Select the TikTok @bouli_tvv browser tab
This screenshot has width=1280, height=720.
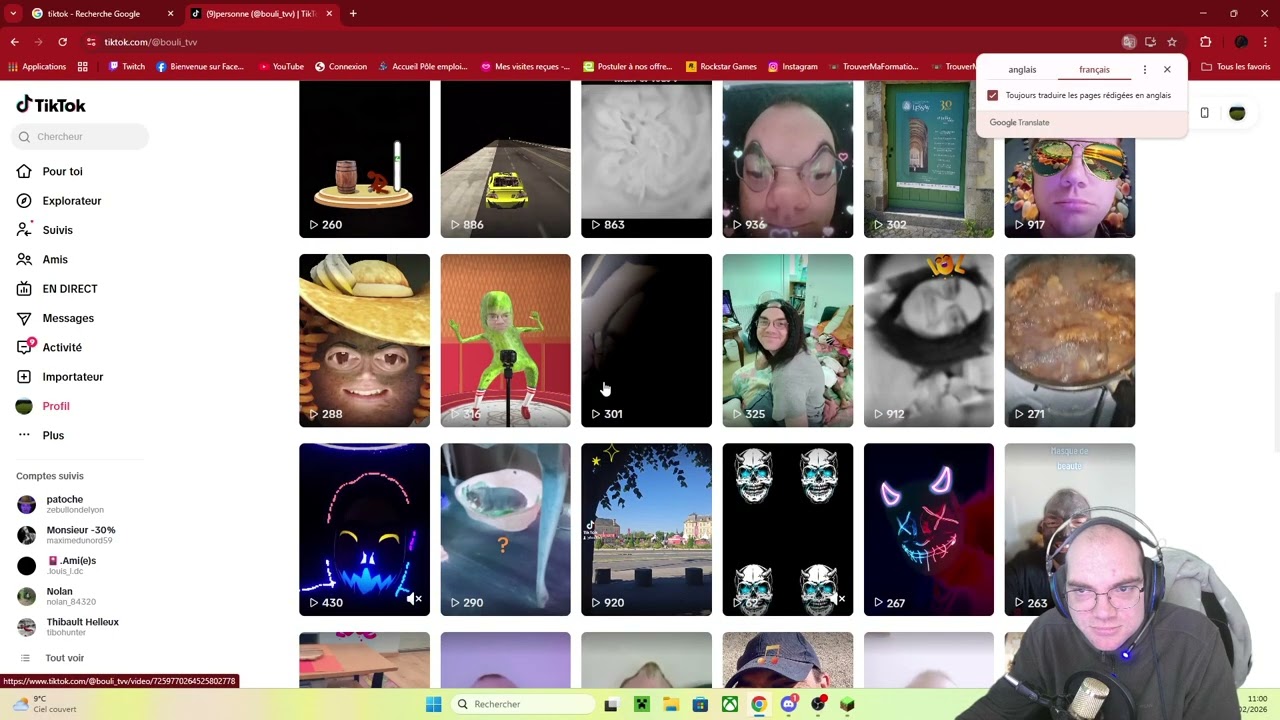click(261, 14)
